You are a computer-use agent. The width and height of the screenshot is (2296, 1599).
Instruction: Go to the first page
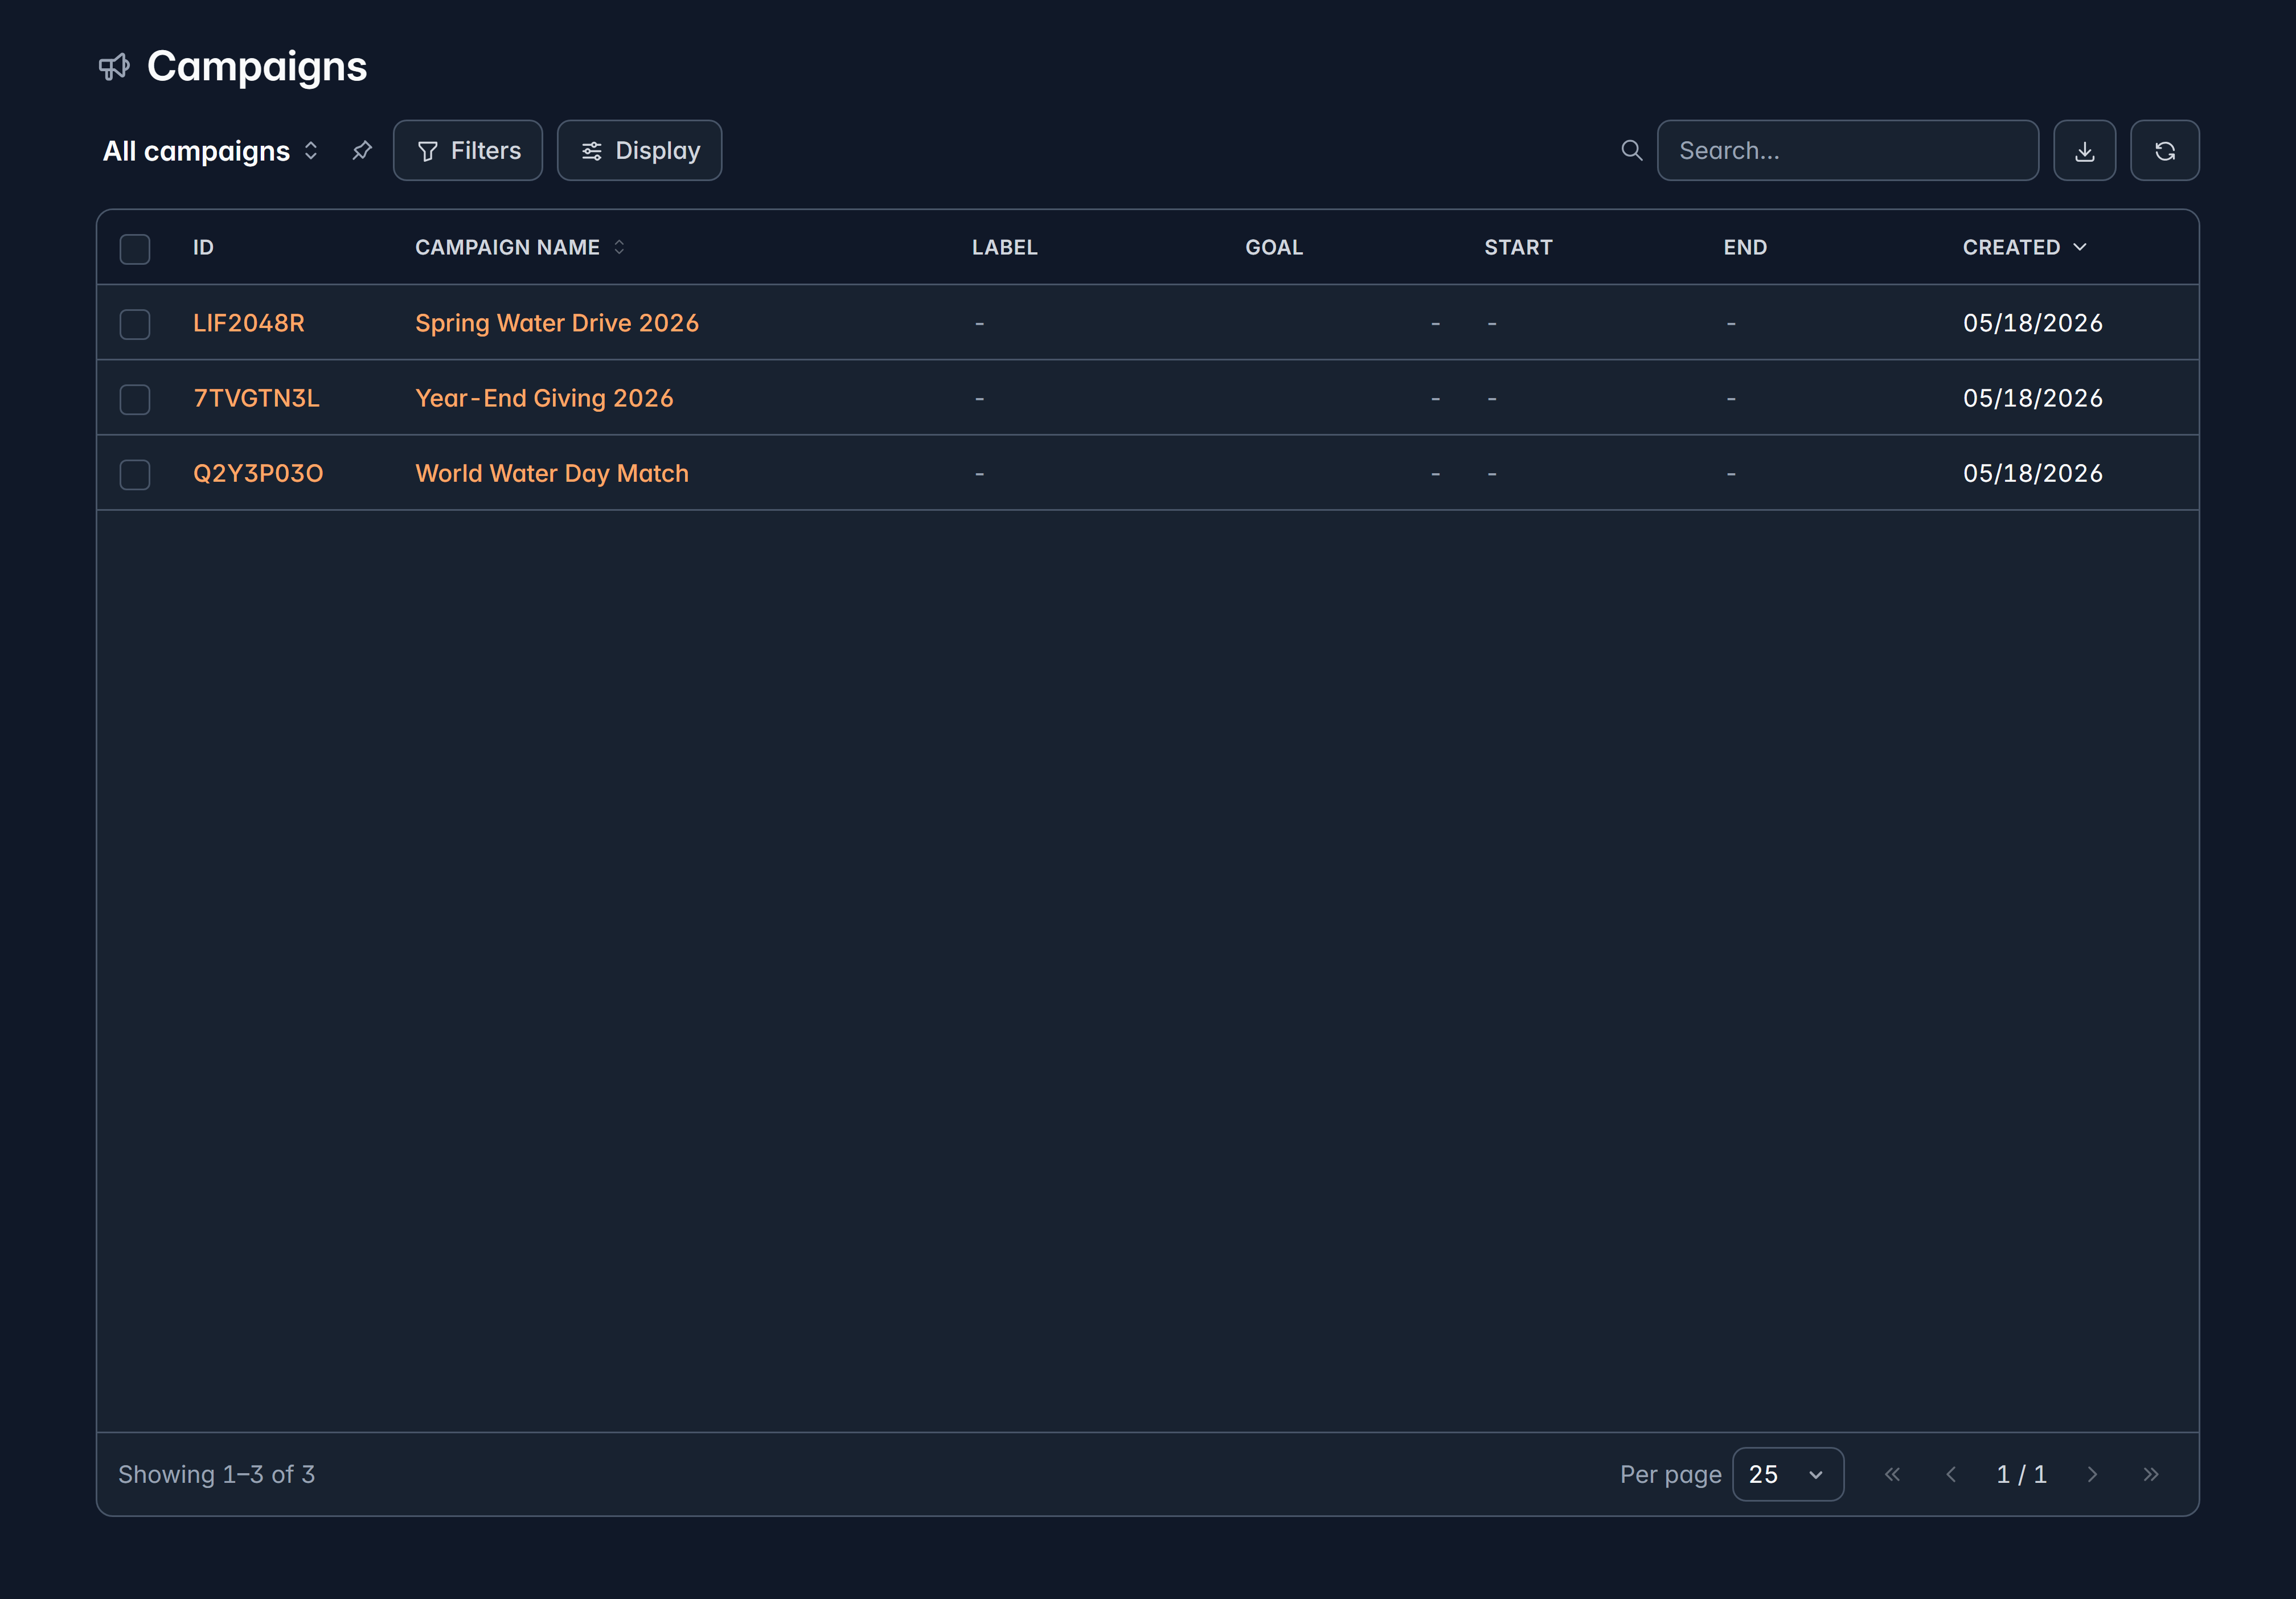[1892, 1474]
